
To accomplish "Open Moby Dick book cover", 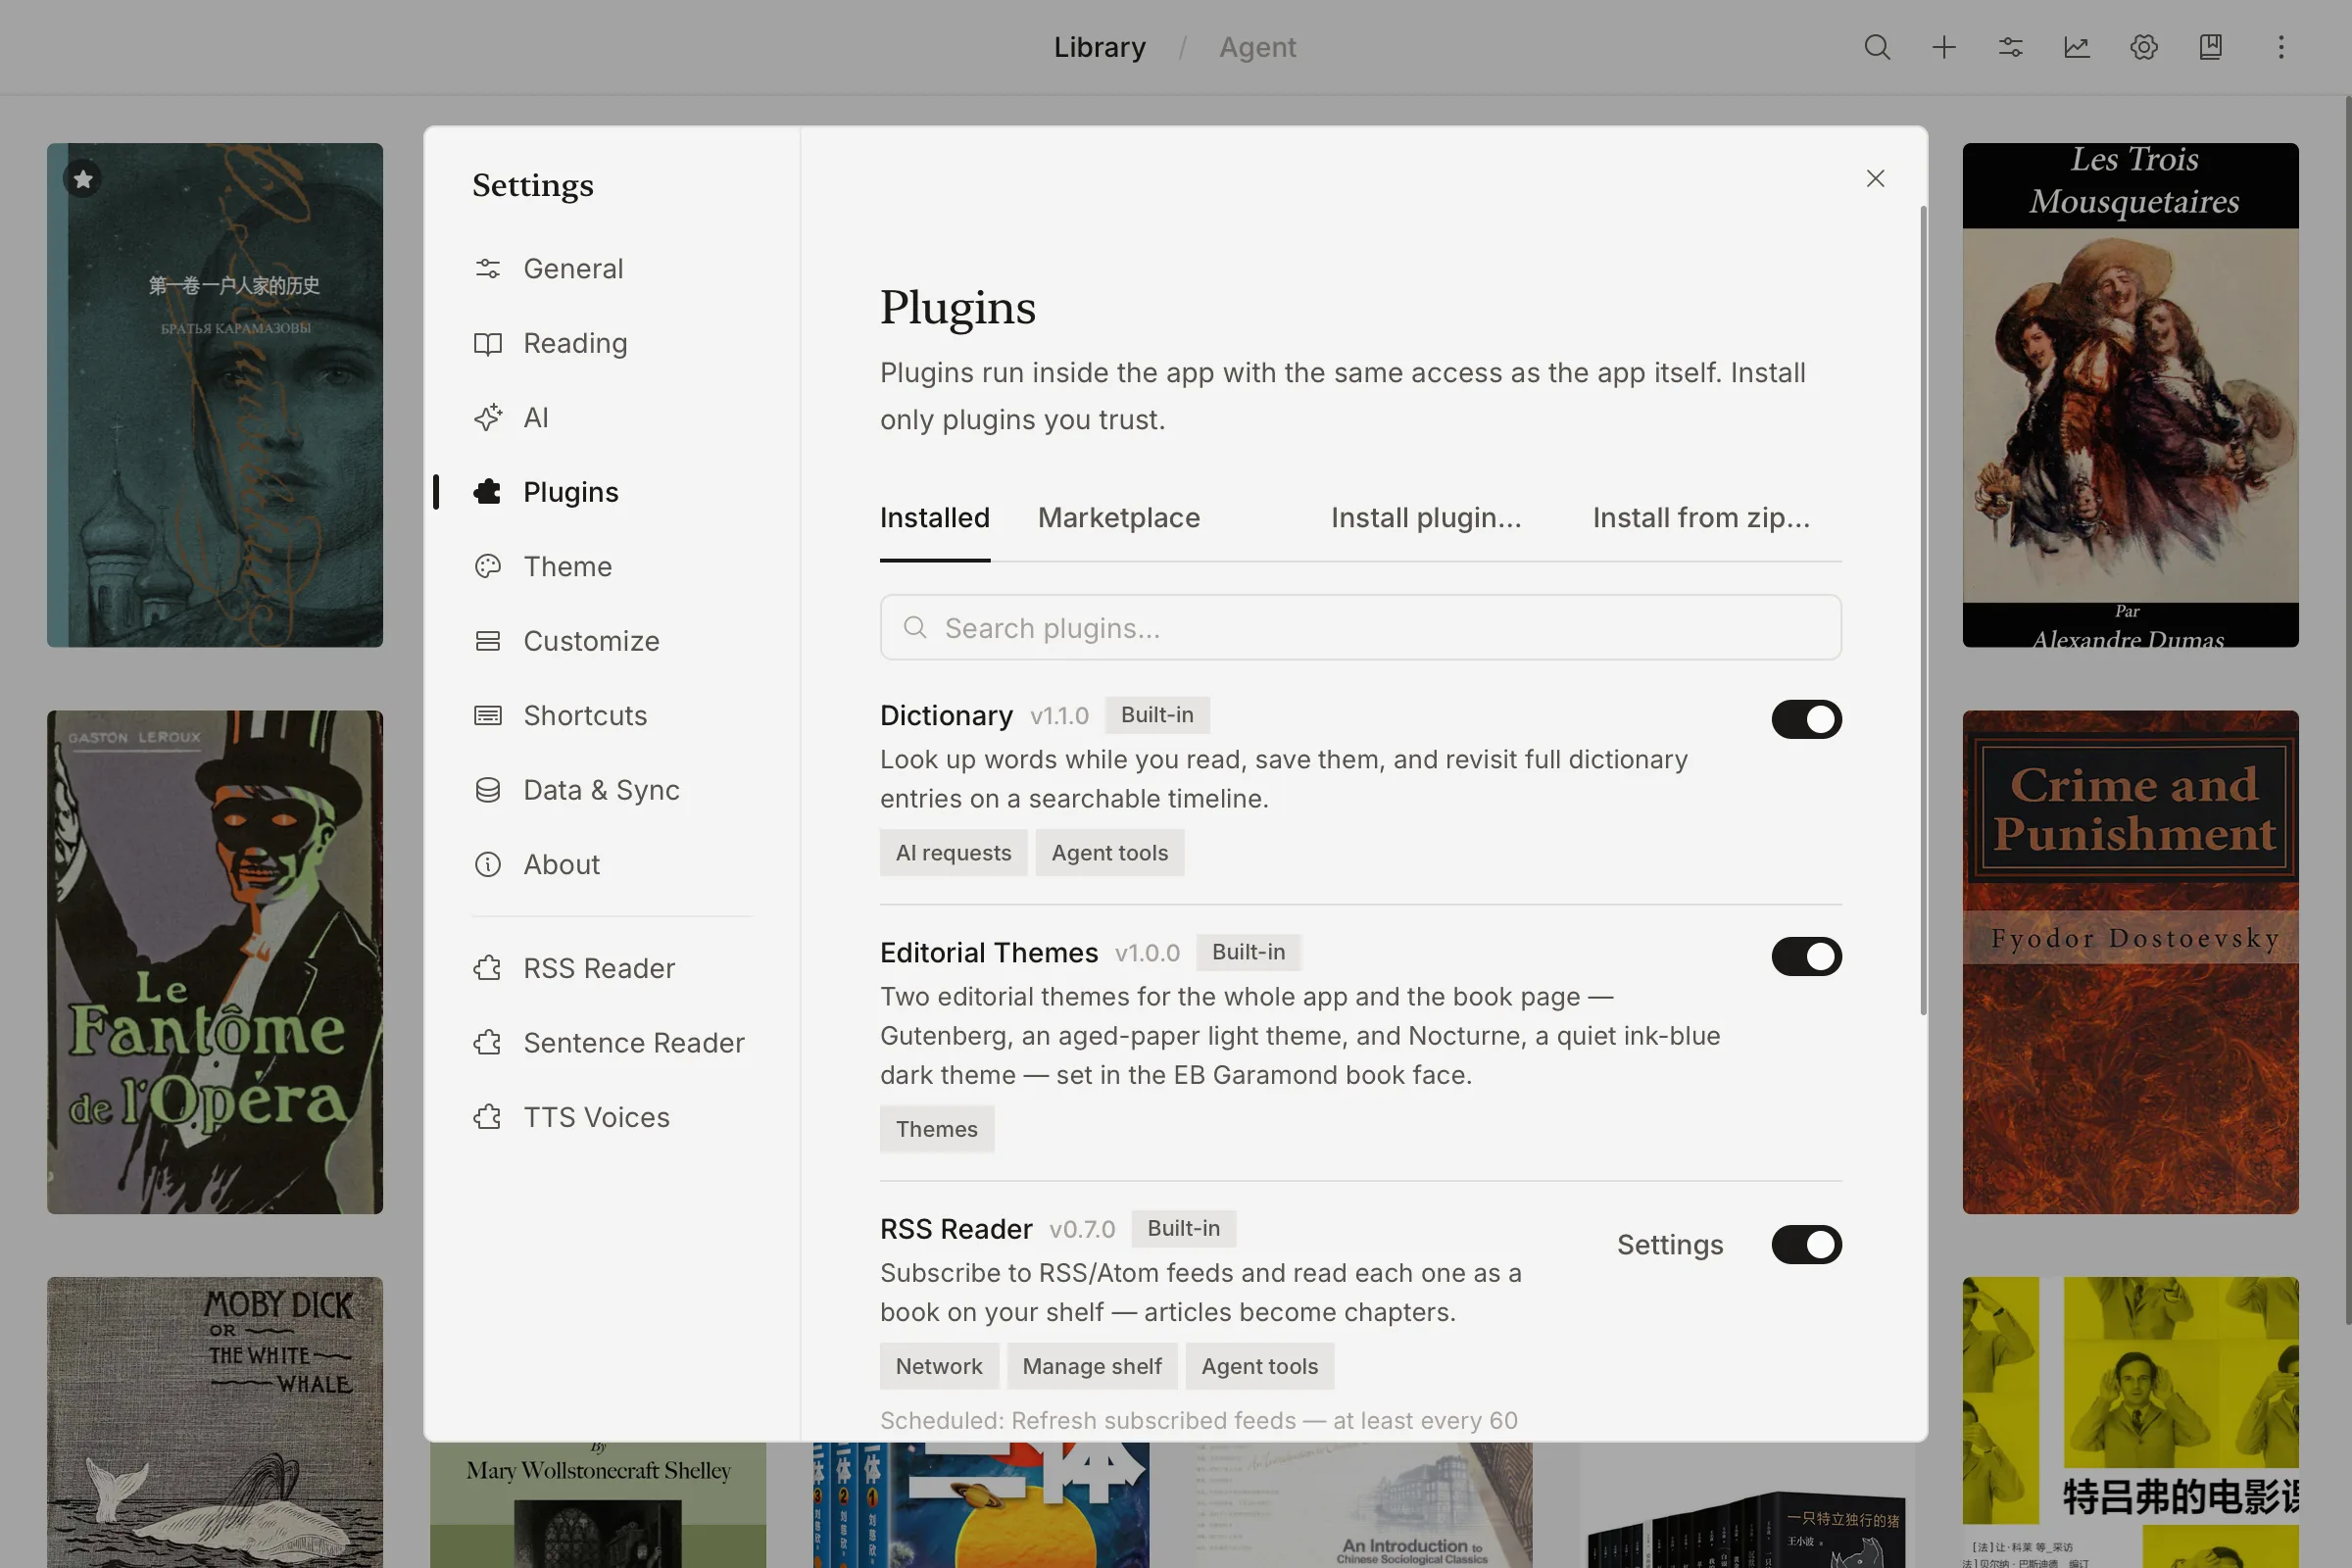I will [x=215, y=1422].
